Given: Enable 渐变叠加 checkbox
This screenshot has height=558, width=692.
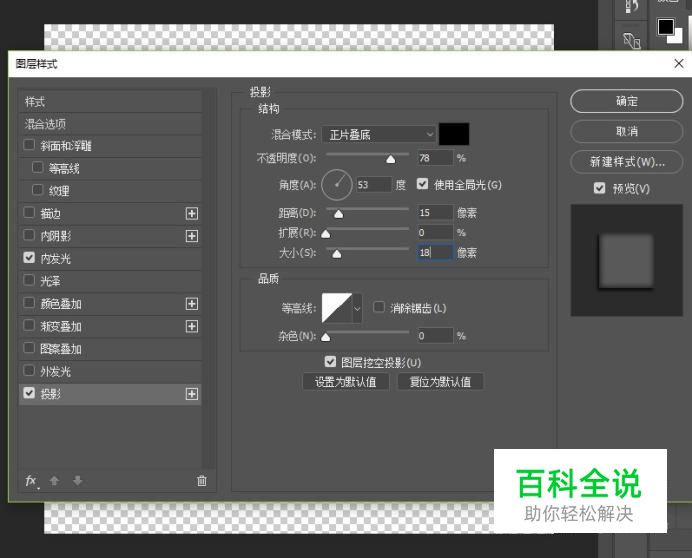Looking at the screenshot, I should coord(29,325).
